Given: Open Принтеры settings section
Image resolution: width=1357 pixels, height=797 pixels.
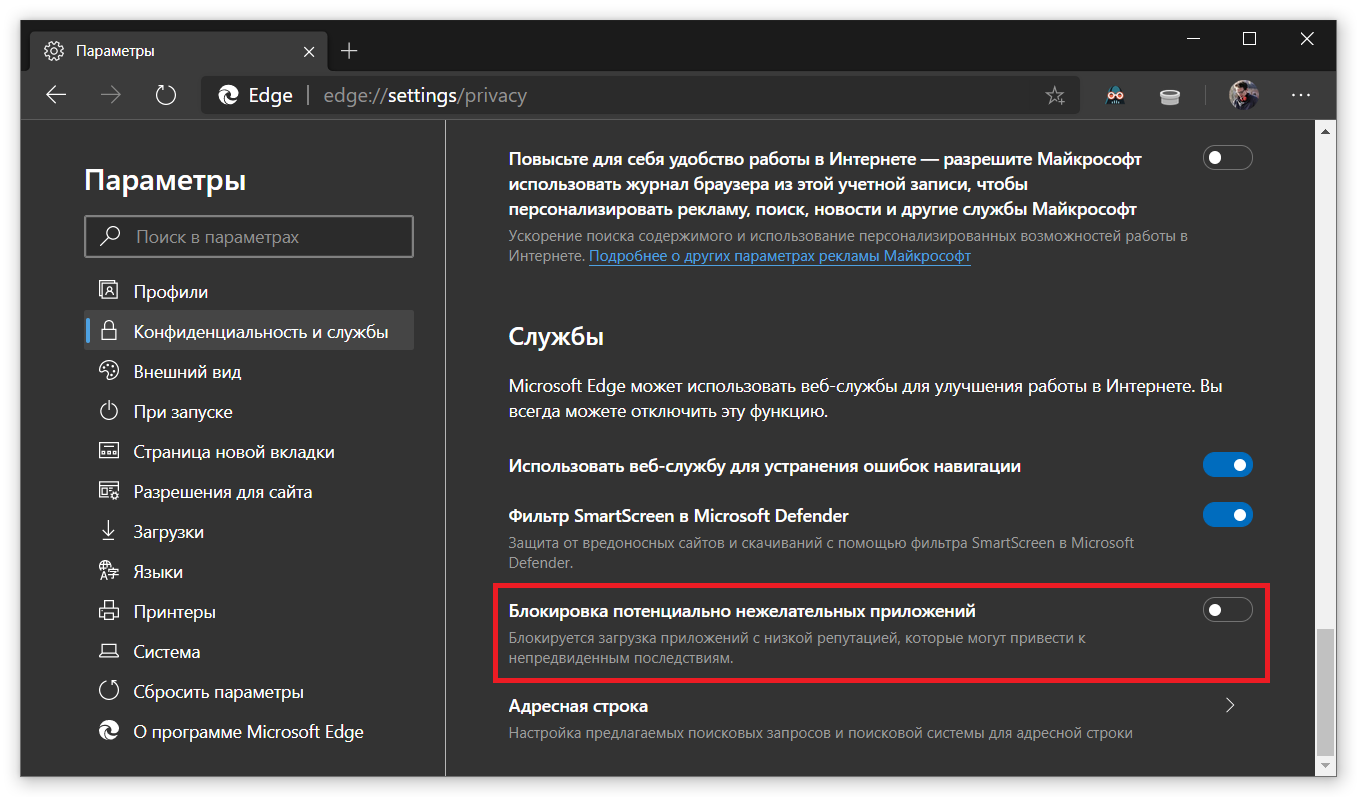Looking at the screenshot, I should click(249, 612).
